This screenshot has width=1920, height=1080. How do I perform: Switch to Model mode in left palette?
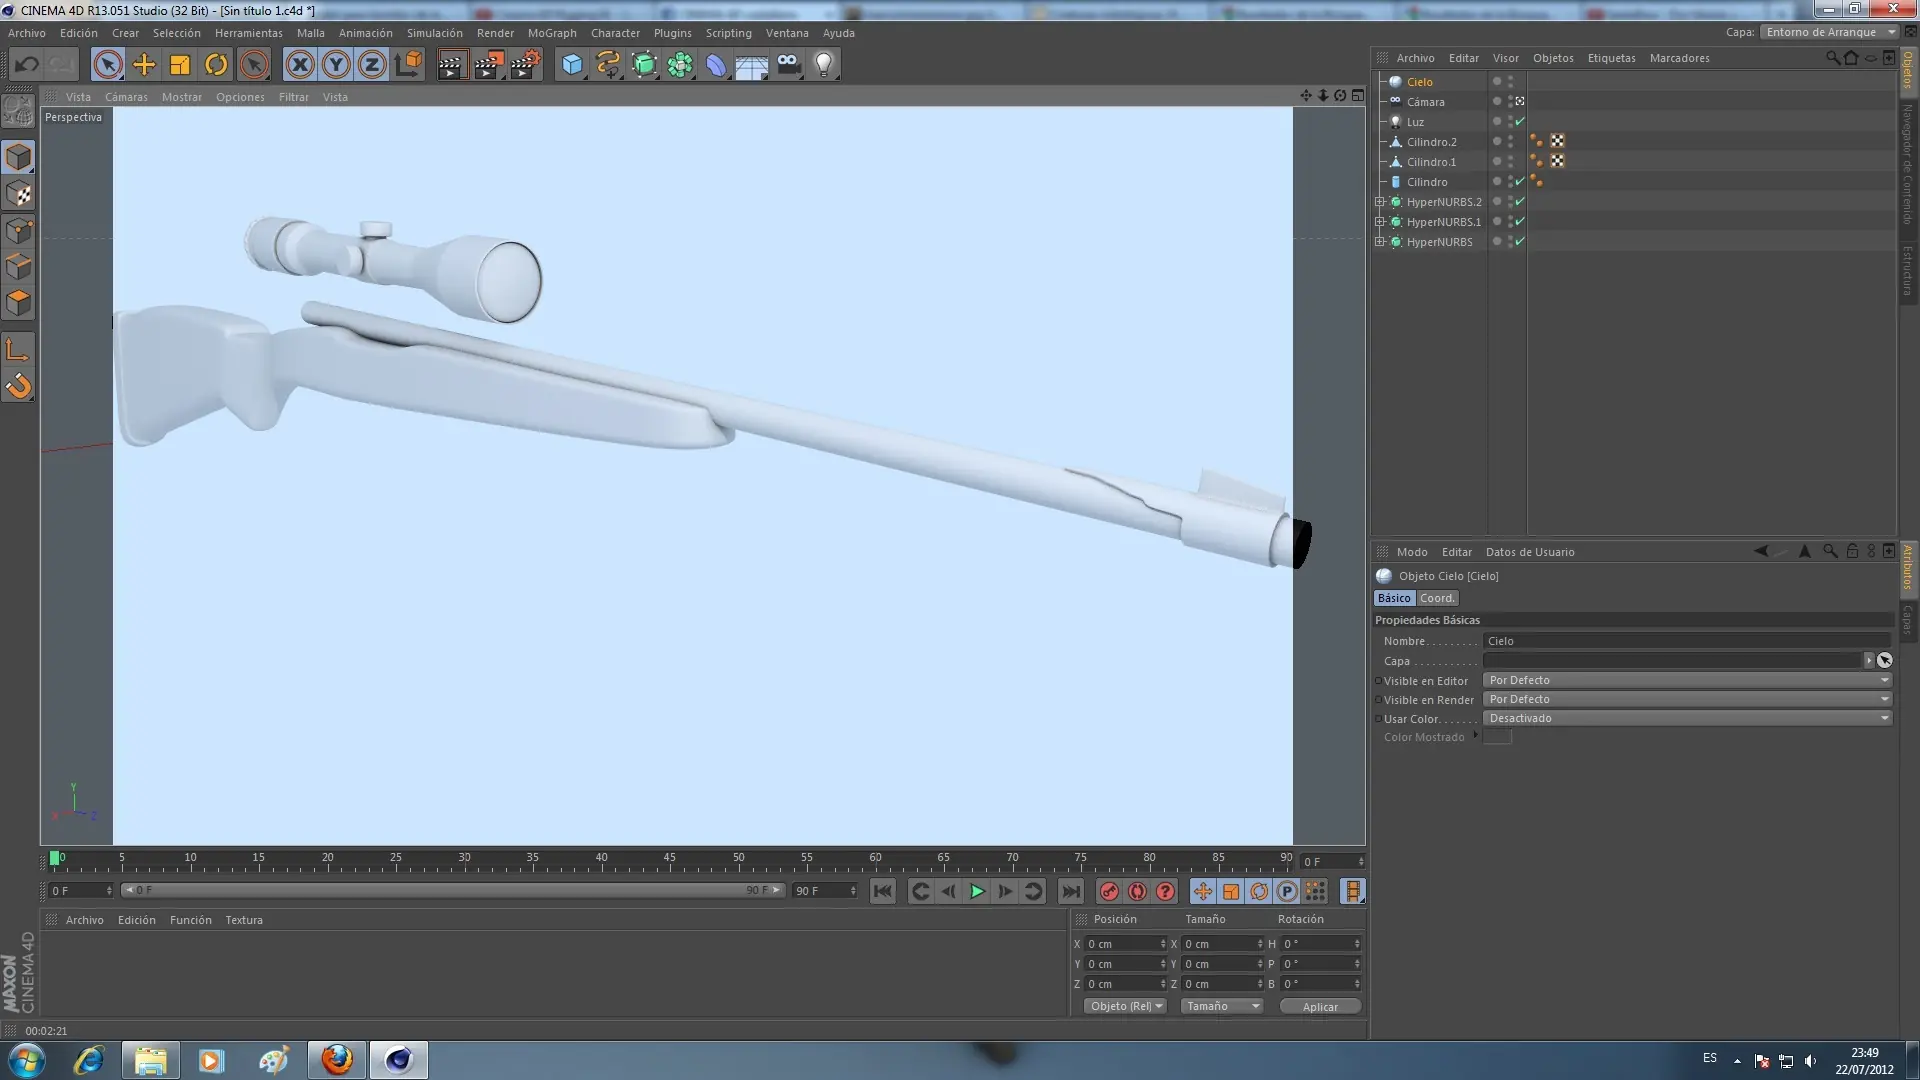coord(19,158)
